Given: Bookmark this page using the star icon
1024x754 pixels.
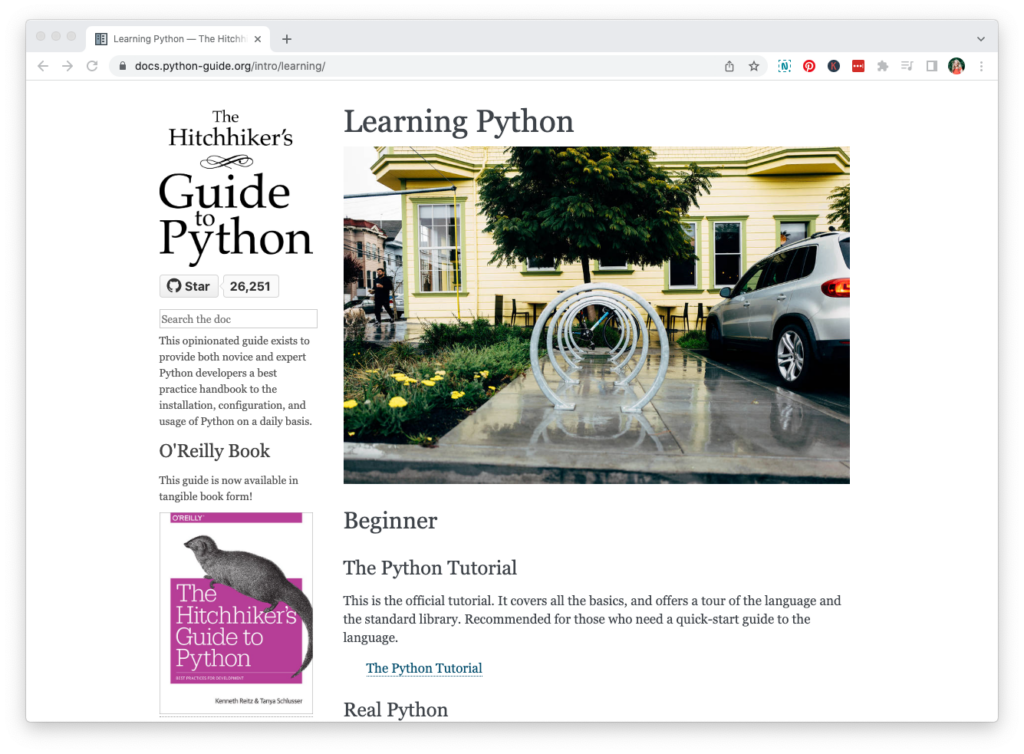Looking at the screenshot, I should point(754,66).
